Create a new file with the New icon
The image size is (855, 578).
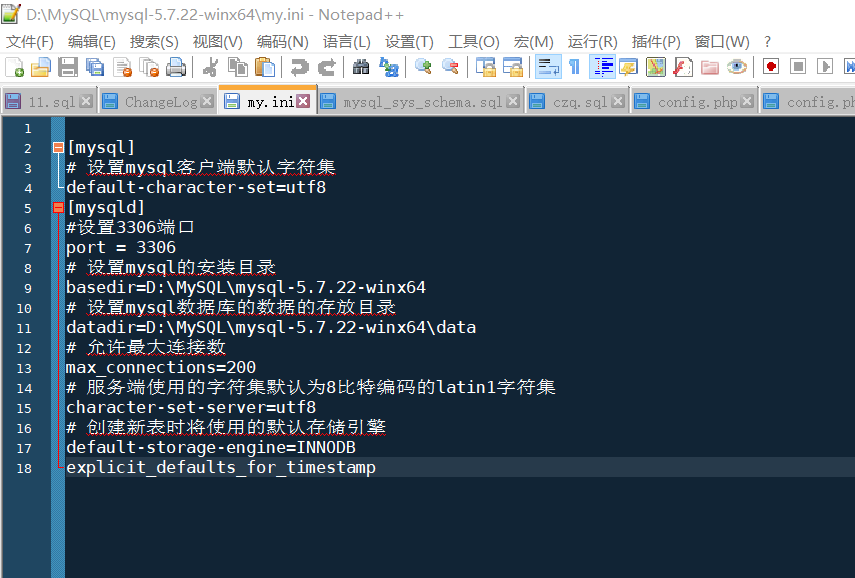14,67
